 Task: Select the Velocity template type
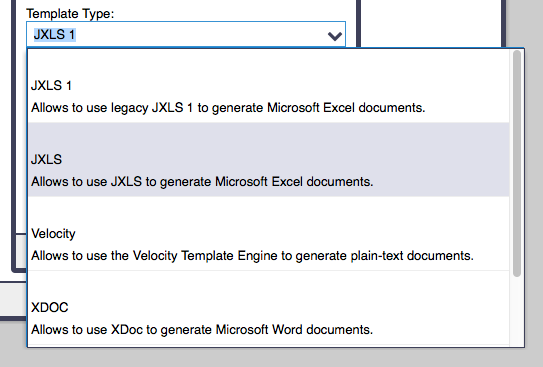click(x=269, y=234)
